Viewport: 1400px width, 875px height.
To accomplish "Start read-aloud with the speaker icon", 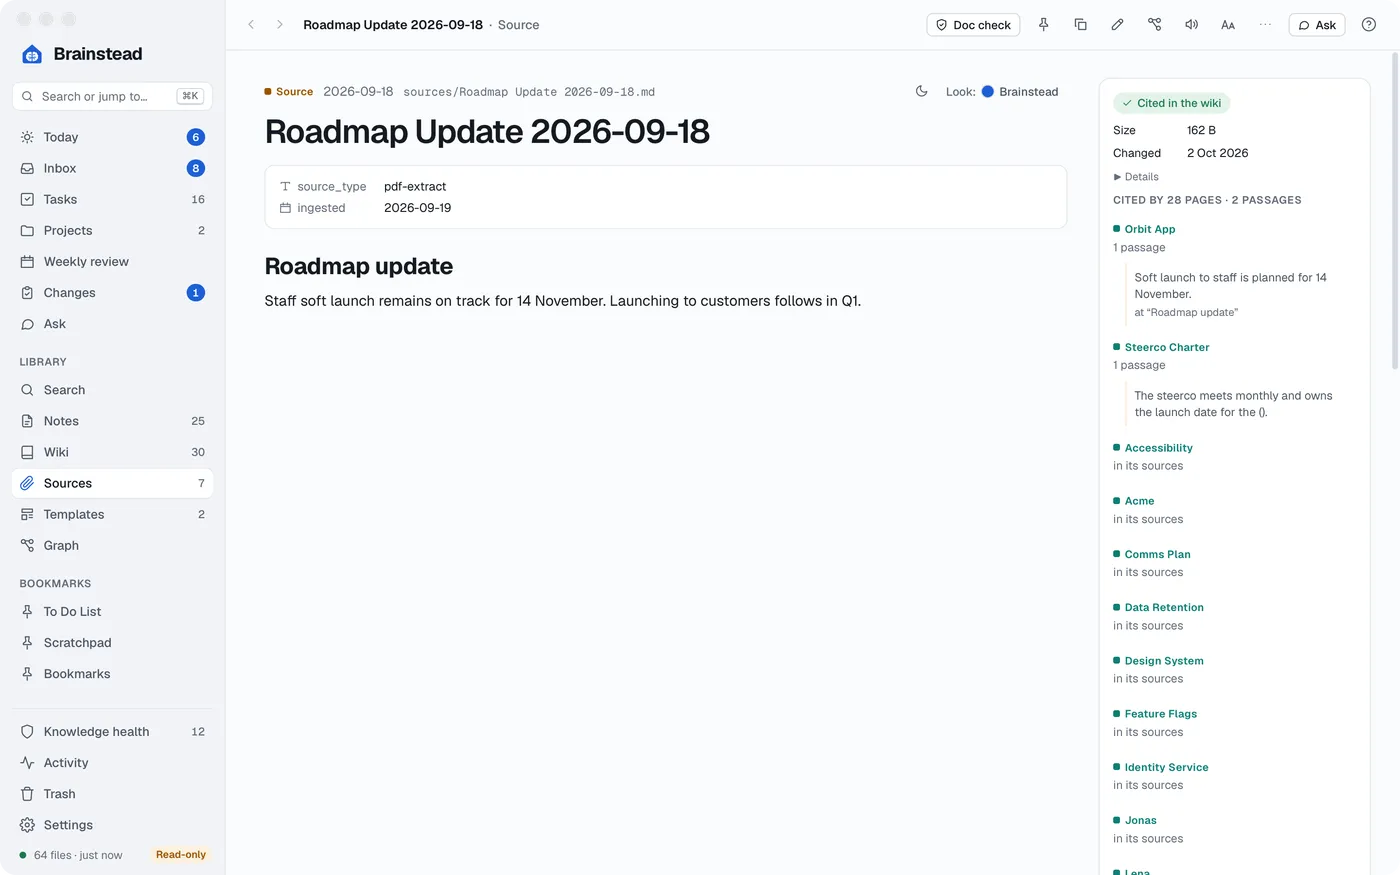I will [1191, 25].
